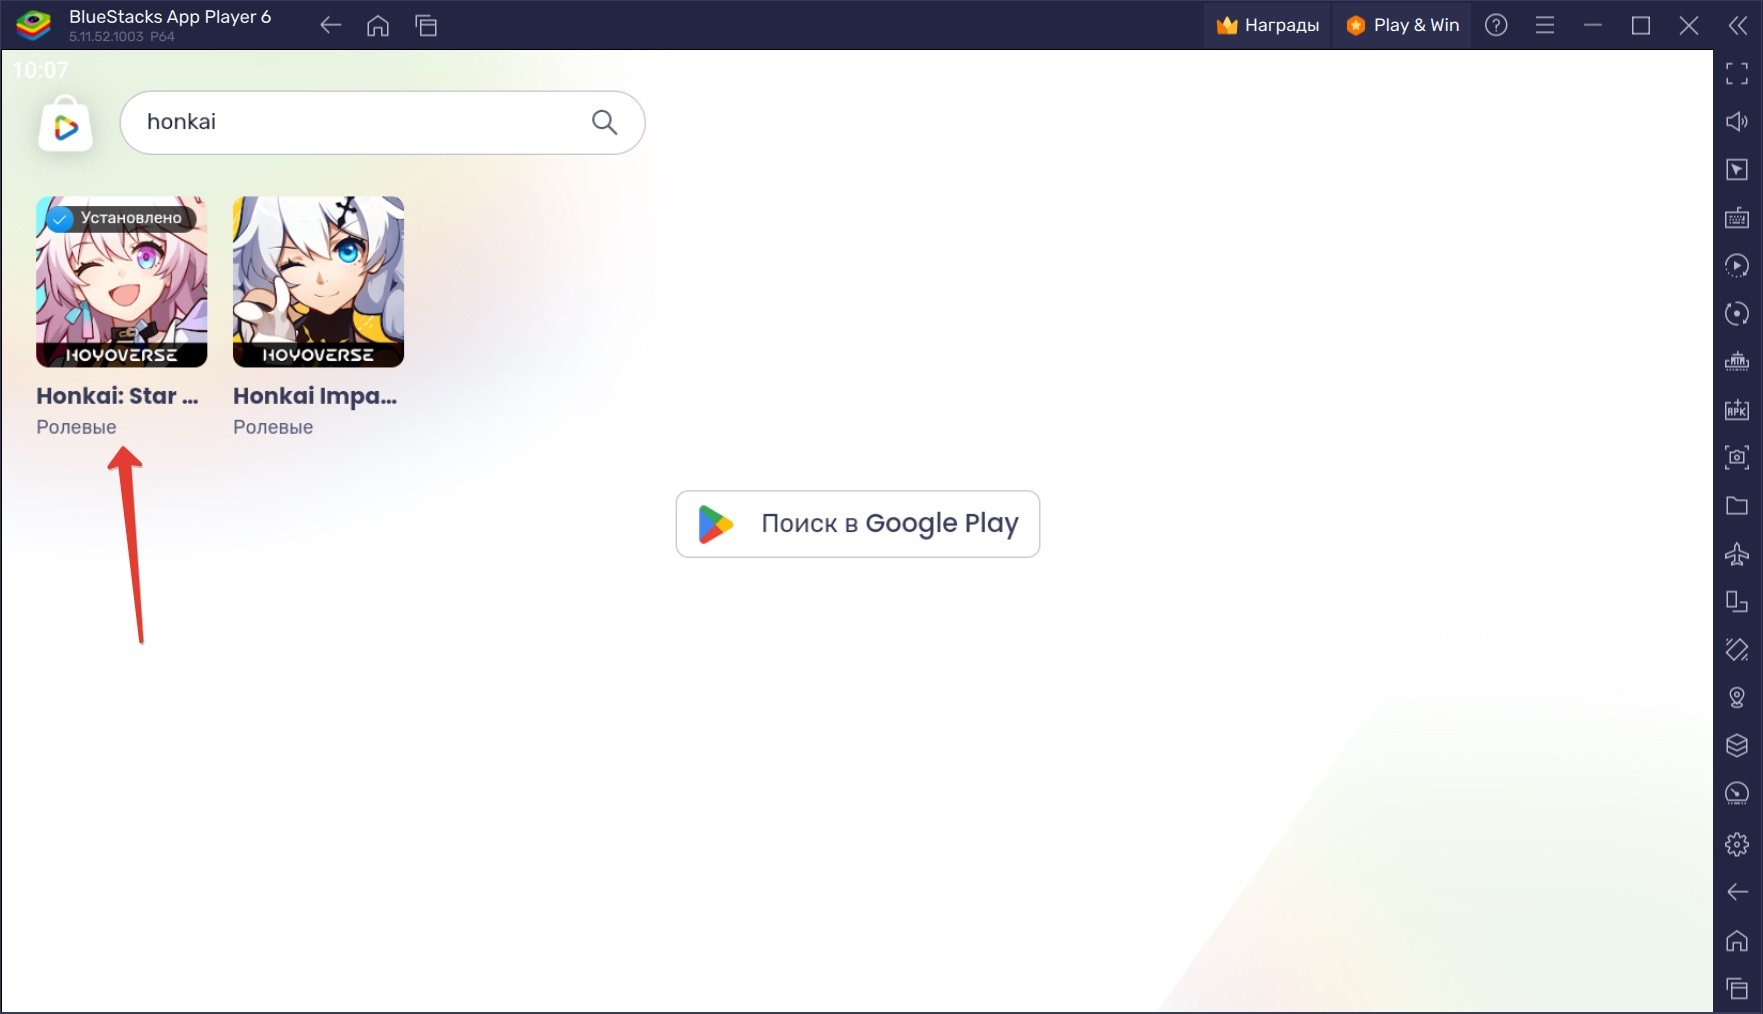
Task: Click the sidebar two-rectangles icon under airplane
Action: click(x=1737, y=601)
